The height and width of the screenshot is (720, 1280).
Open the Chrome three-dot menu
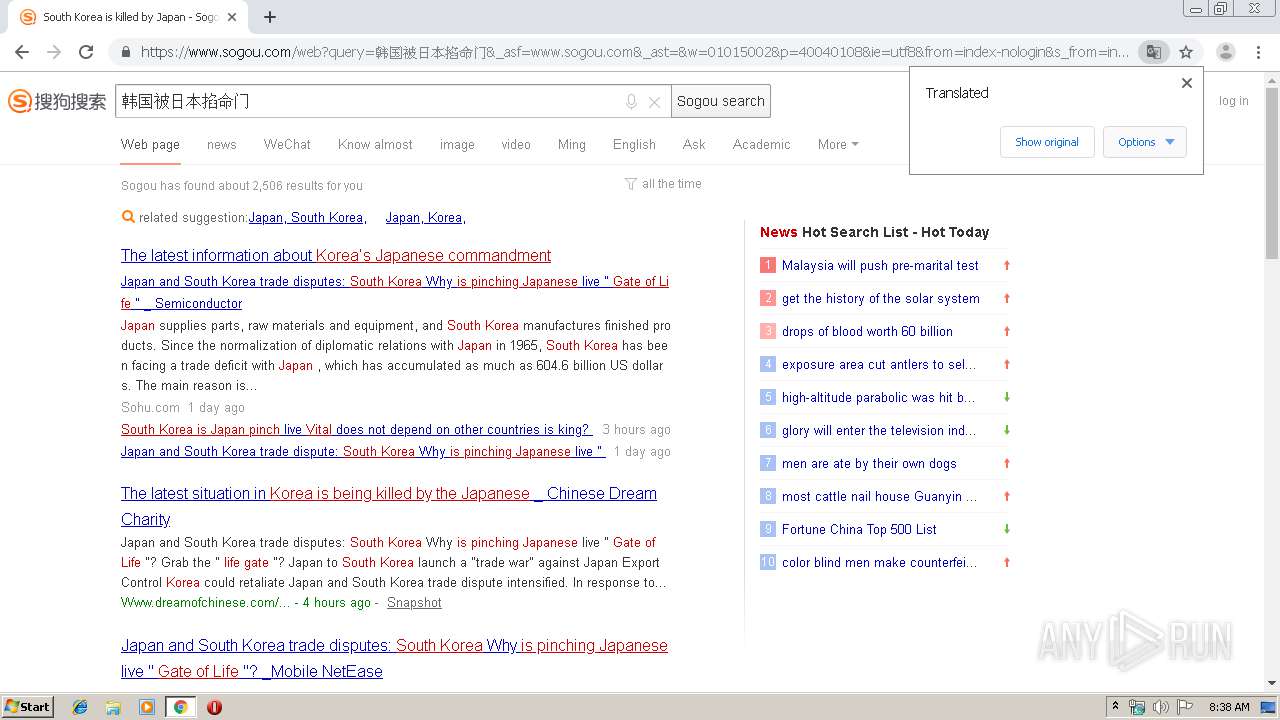1259,52
